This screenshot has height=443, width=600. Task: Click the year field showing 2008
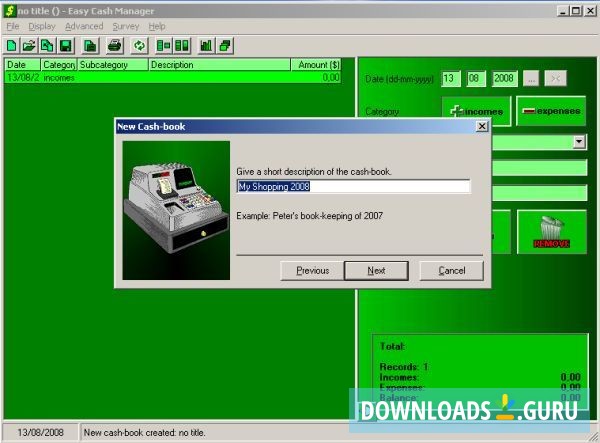504,79
